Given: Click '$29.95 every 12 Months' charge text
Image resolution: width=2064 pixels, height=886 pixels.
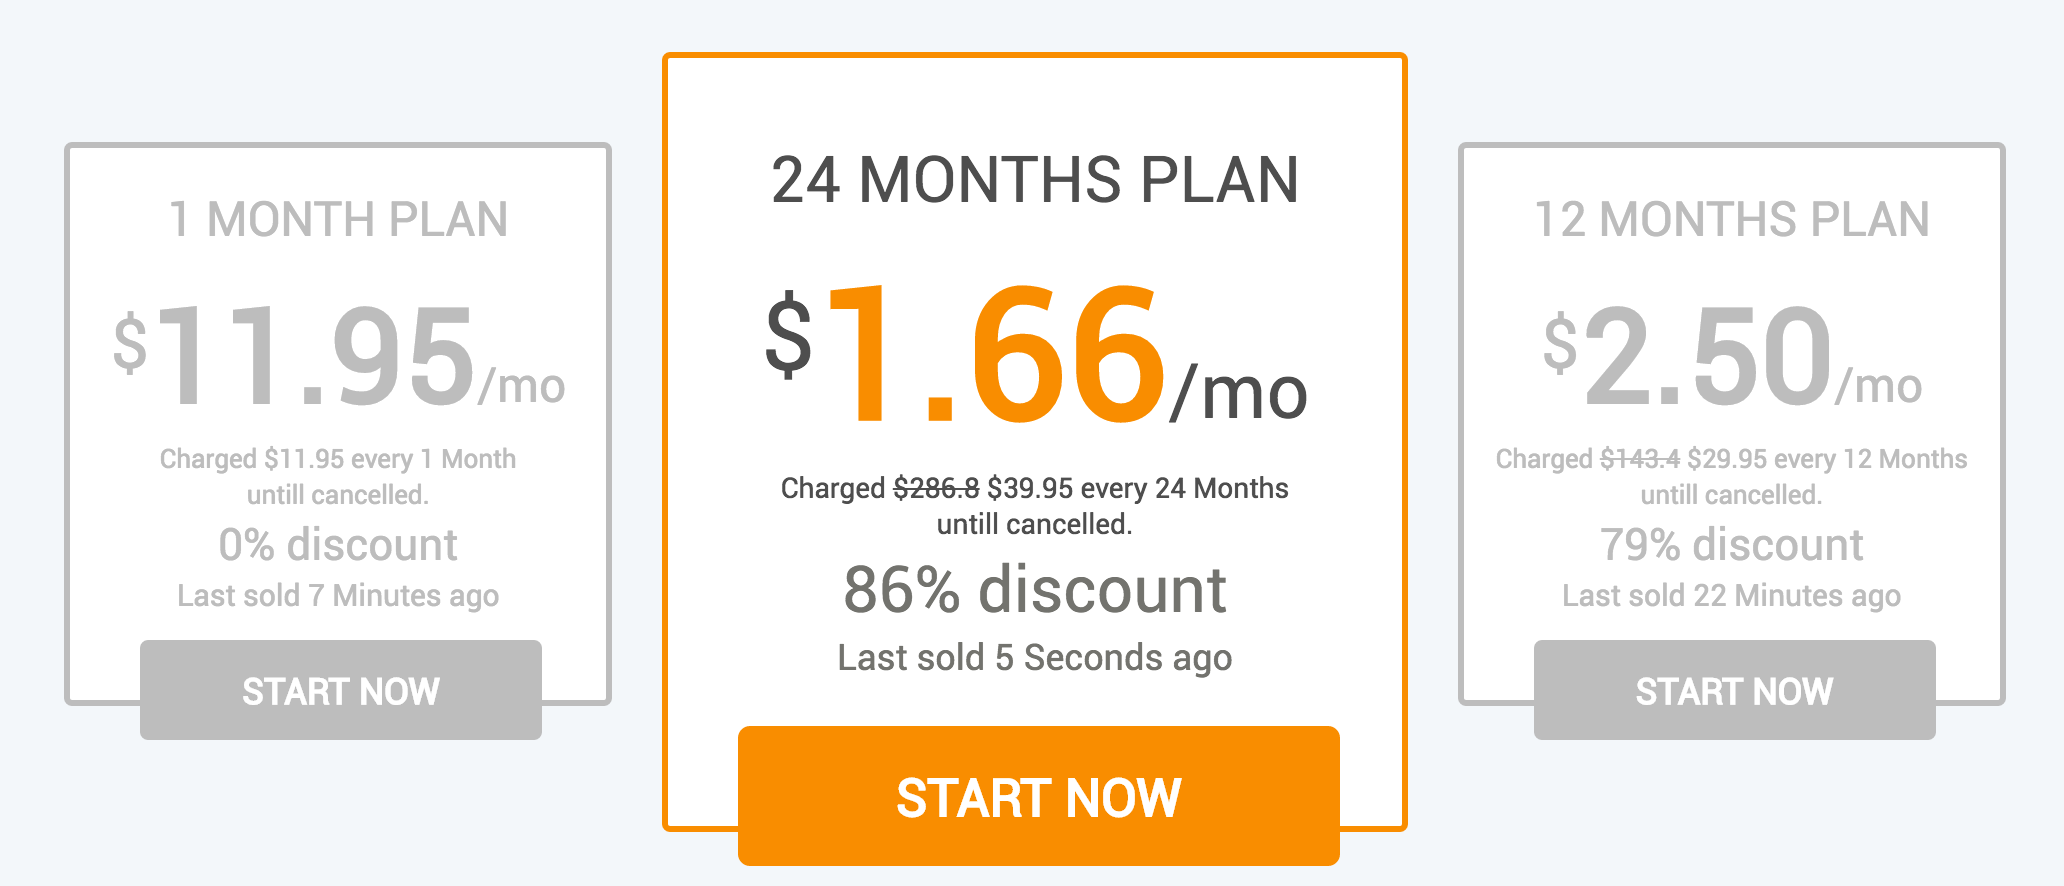Looking at the screenshot, I should [x=1827, y=459].
